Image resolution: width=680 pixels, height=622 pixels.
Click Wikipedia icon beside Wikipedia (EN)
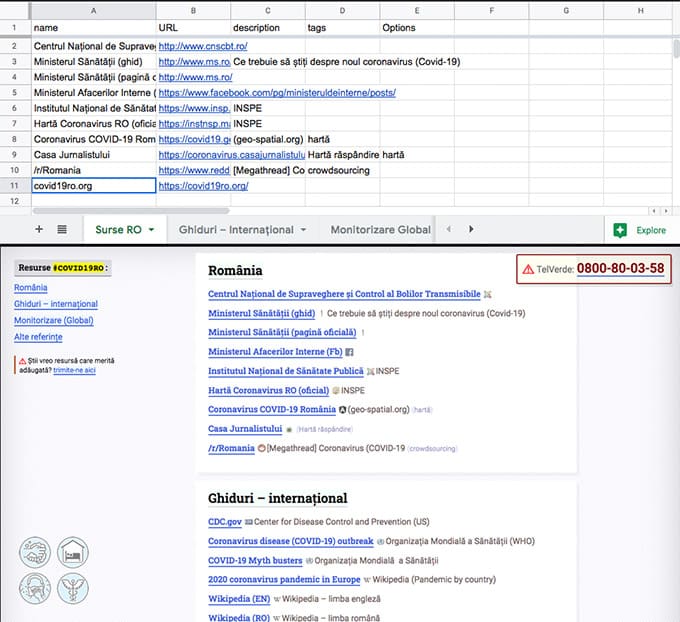click(277, 599)
